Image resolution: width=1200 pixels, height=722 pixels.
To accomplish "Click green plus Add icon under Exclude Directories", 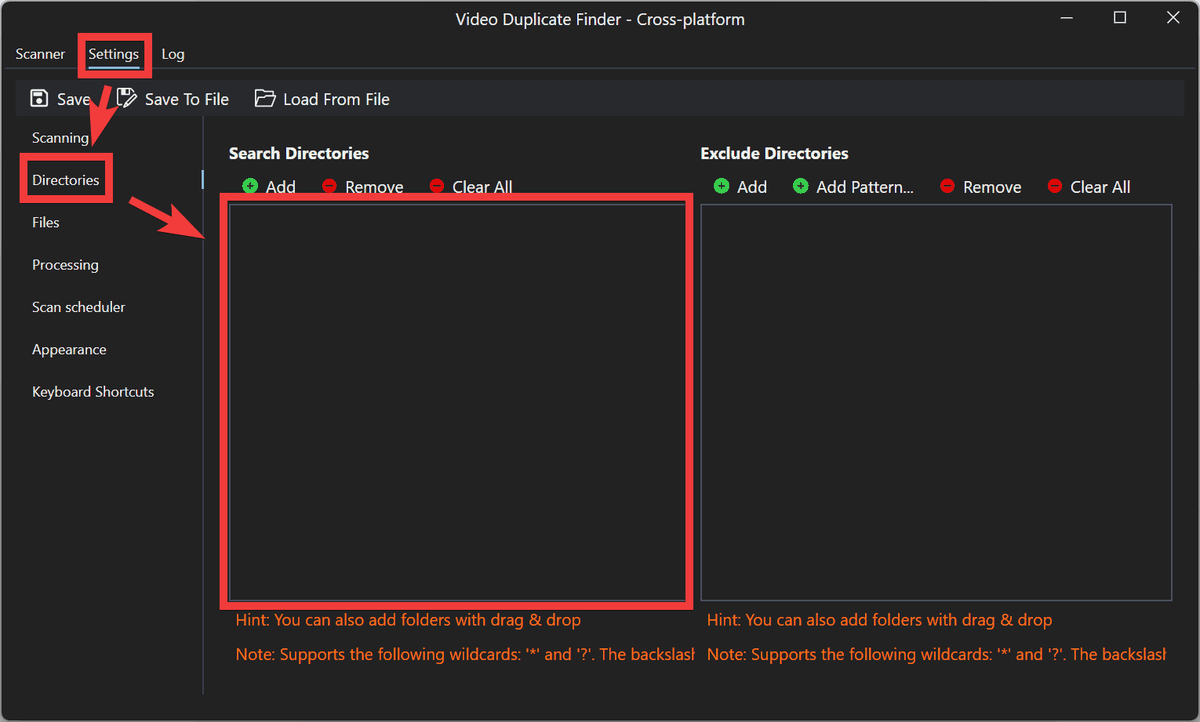I will [721, 186].
